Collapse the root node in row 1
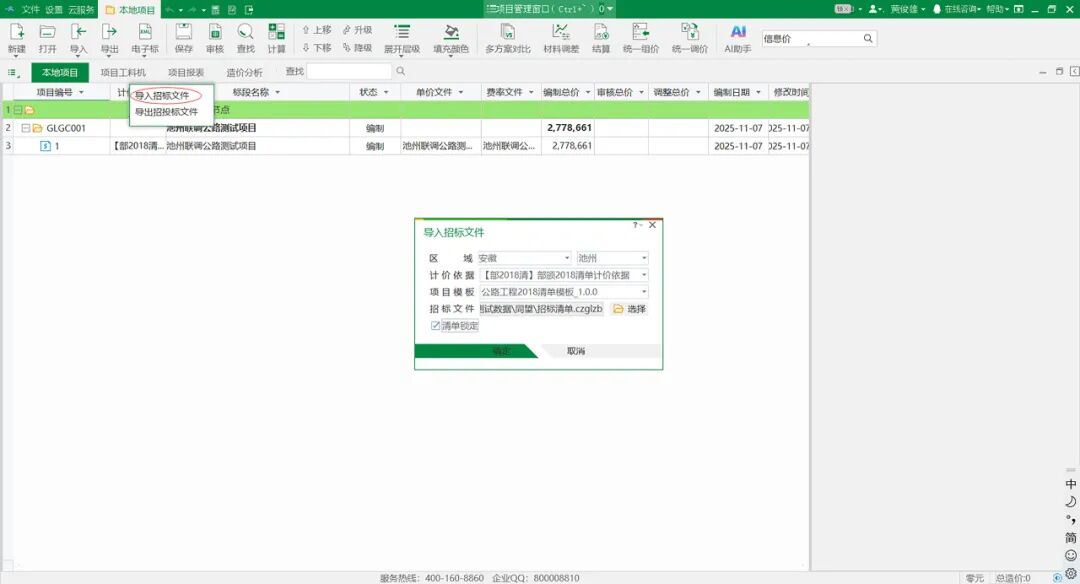This screenshot has height=584, width=1080. pyautogui.click(x=17, y=110)
